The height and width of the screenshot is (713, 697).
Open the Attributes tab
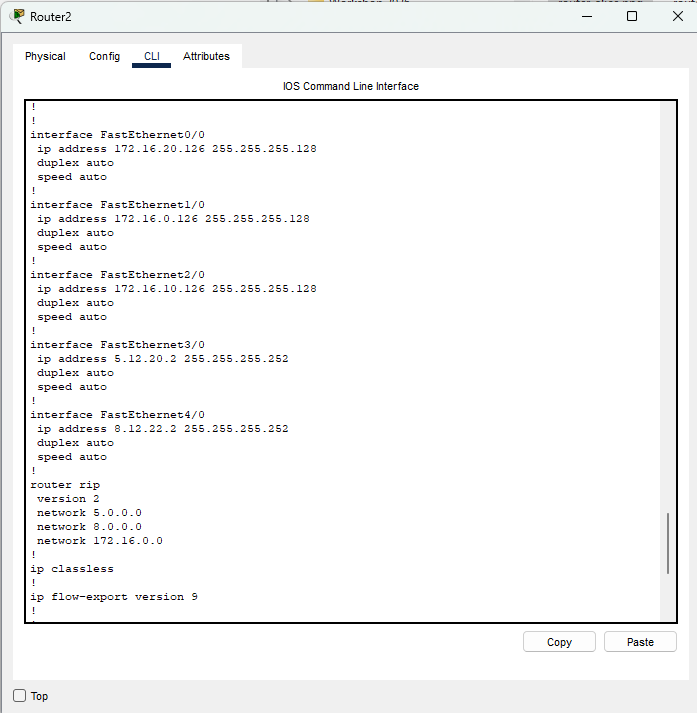(206, 56)
